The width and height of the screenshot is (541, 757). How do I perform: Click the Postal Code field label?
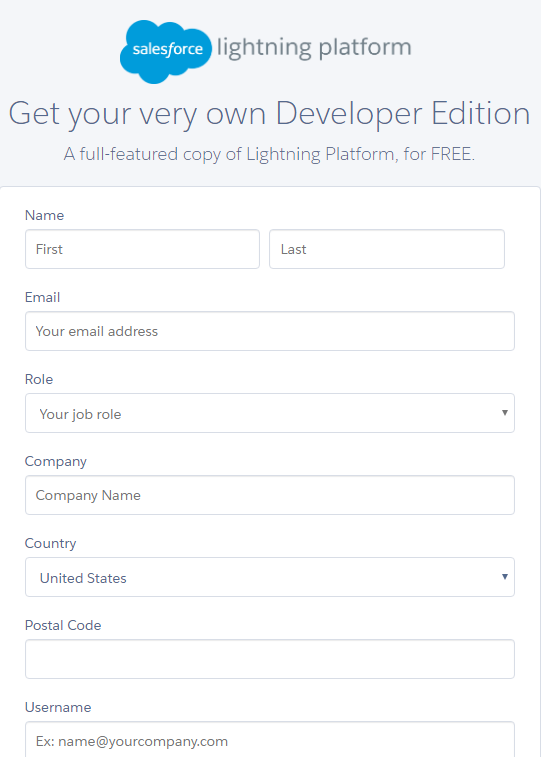(63, 626)
